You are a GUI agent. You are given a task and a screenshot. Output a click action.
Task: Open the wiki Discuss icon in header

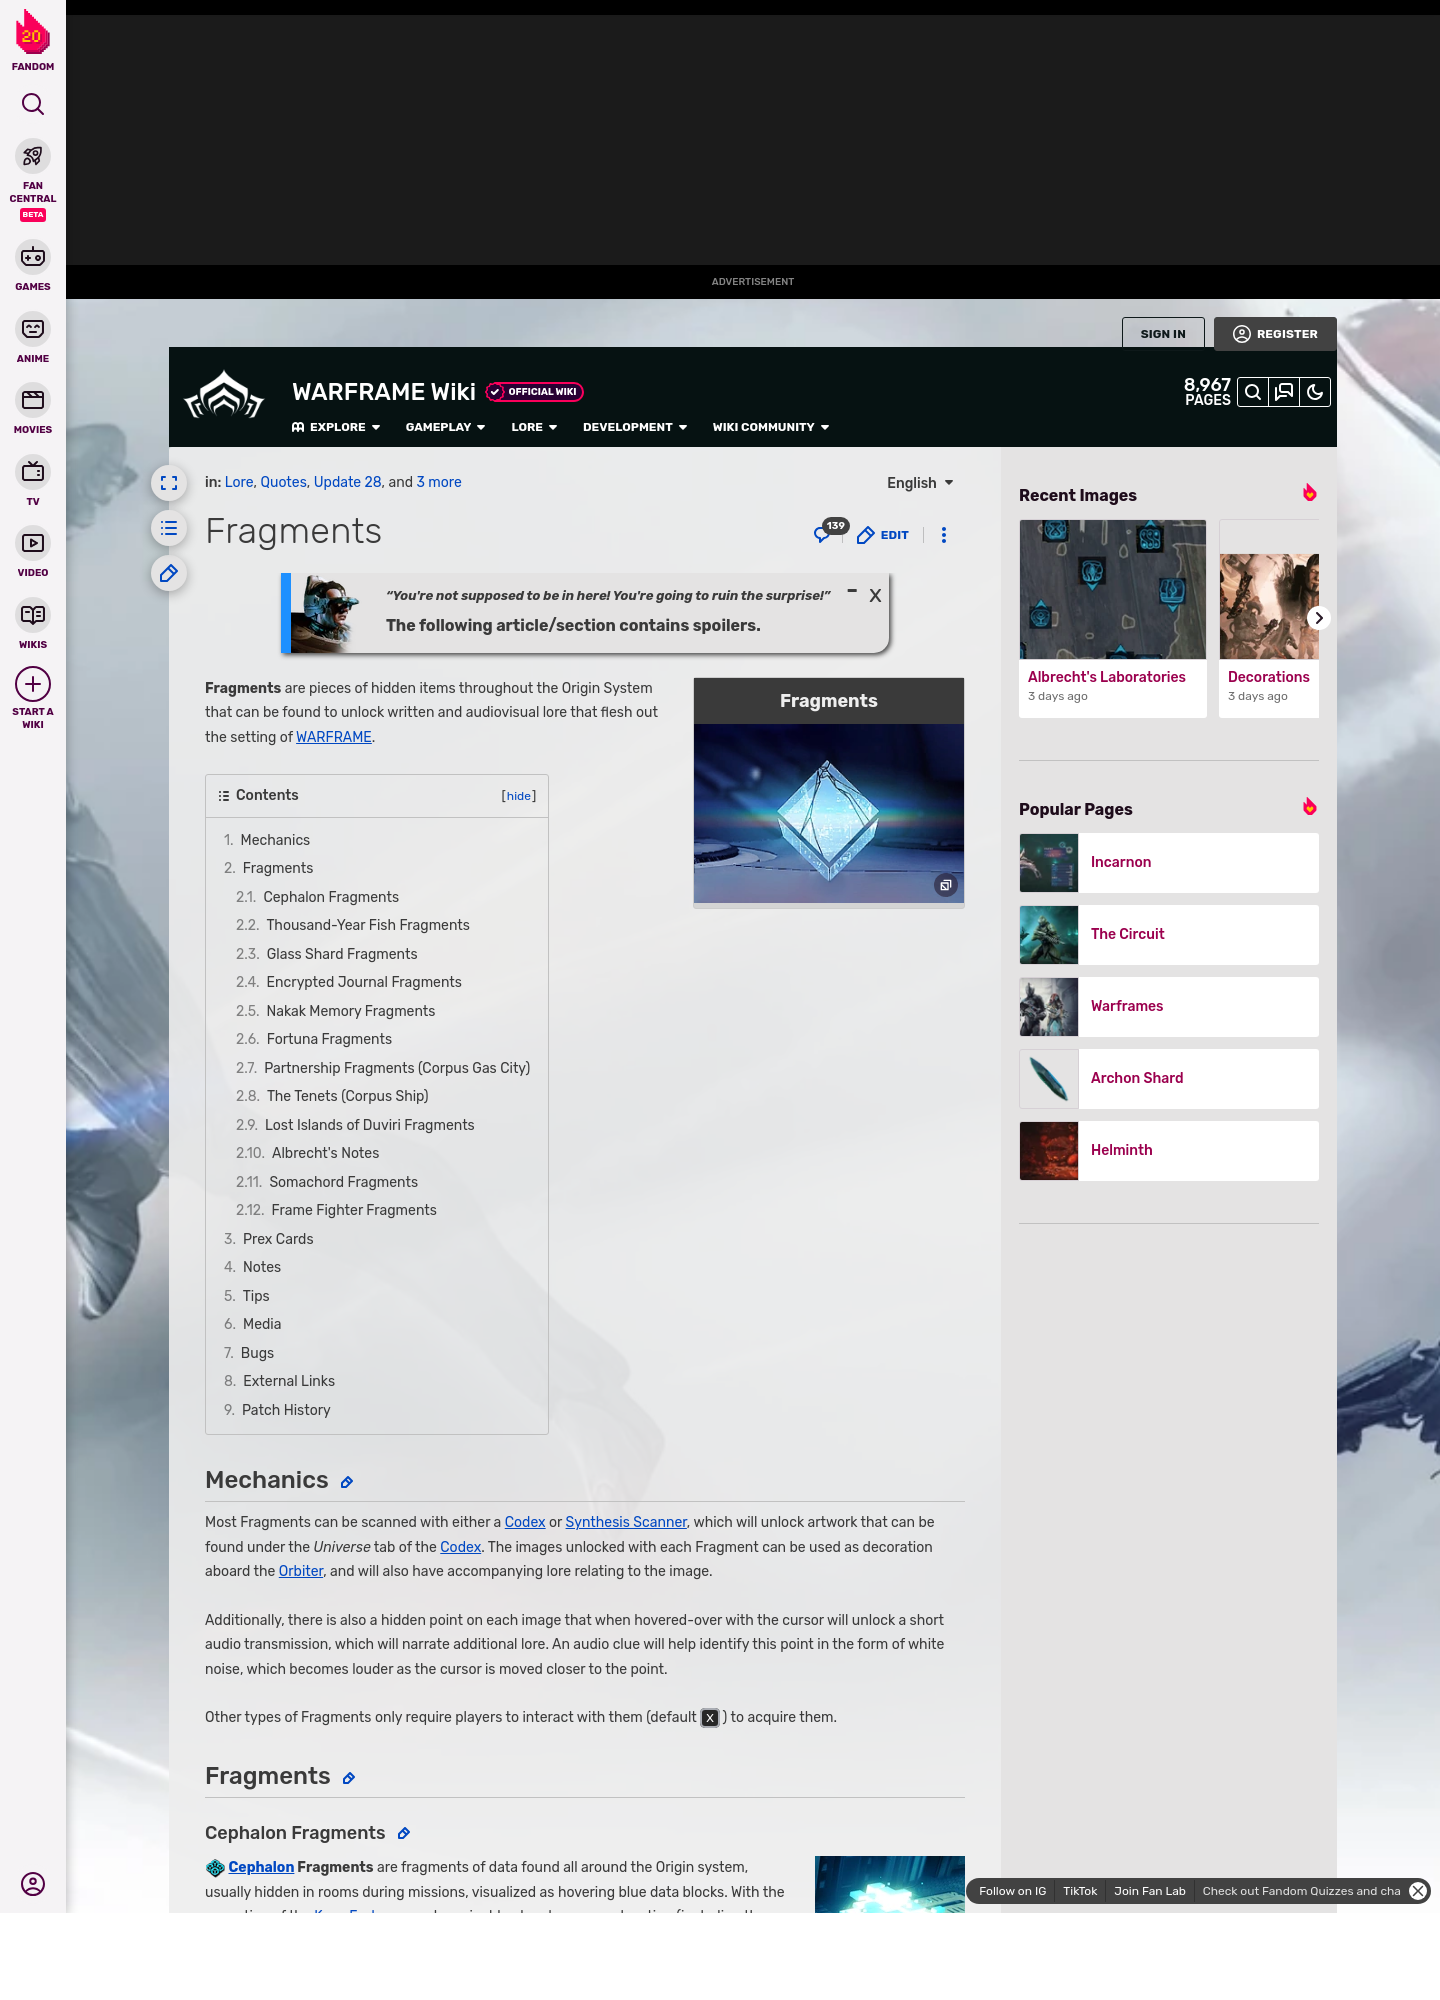[x=1284, y=392]
